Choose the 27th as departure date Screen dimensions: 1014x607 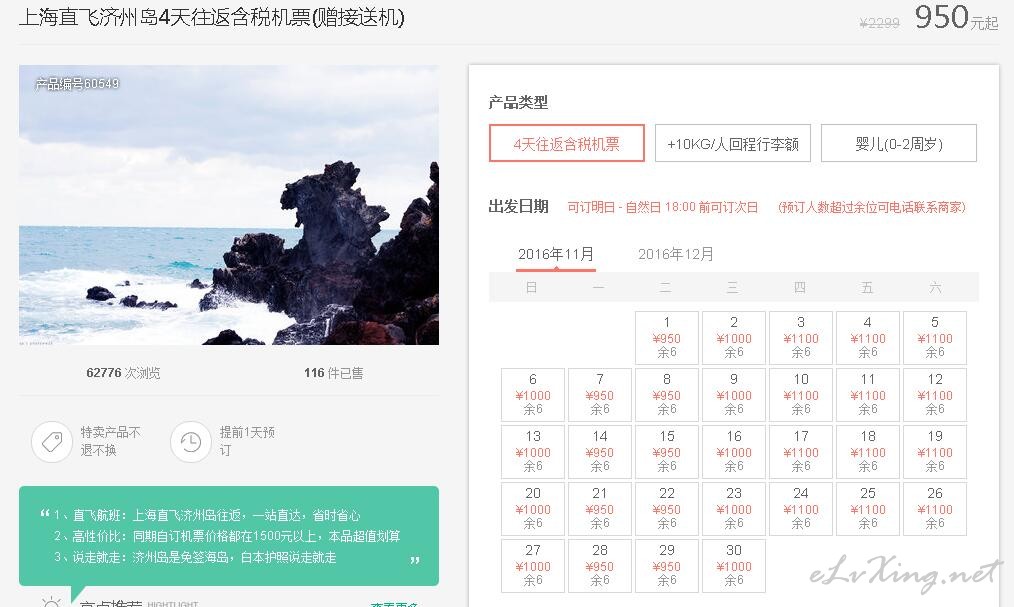point(533,566)
